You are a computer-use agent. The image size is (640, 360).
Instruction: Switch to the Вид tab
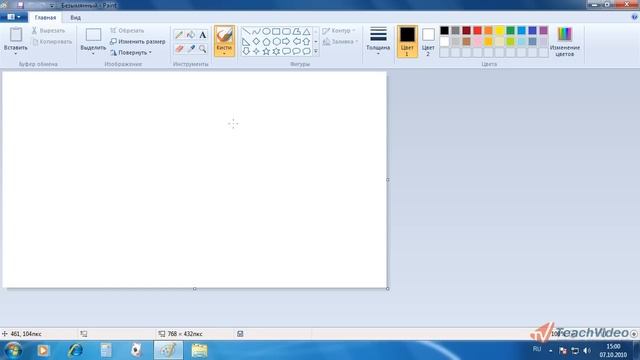pos(76,18)
